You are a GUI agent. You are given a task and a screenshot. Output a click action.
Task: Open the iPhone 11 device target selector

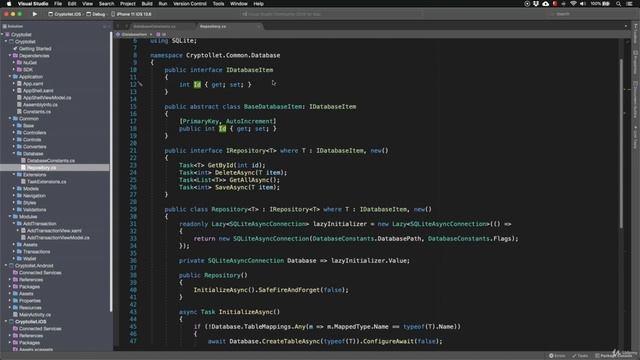click(131, 14)
